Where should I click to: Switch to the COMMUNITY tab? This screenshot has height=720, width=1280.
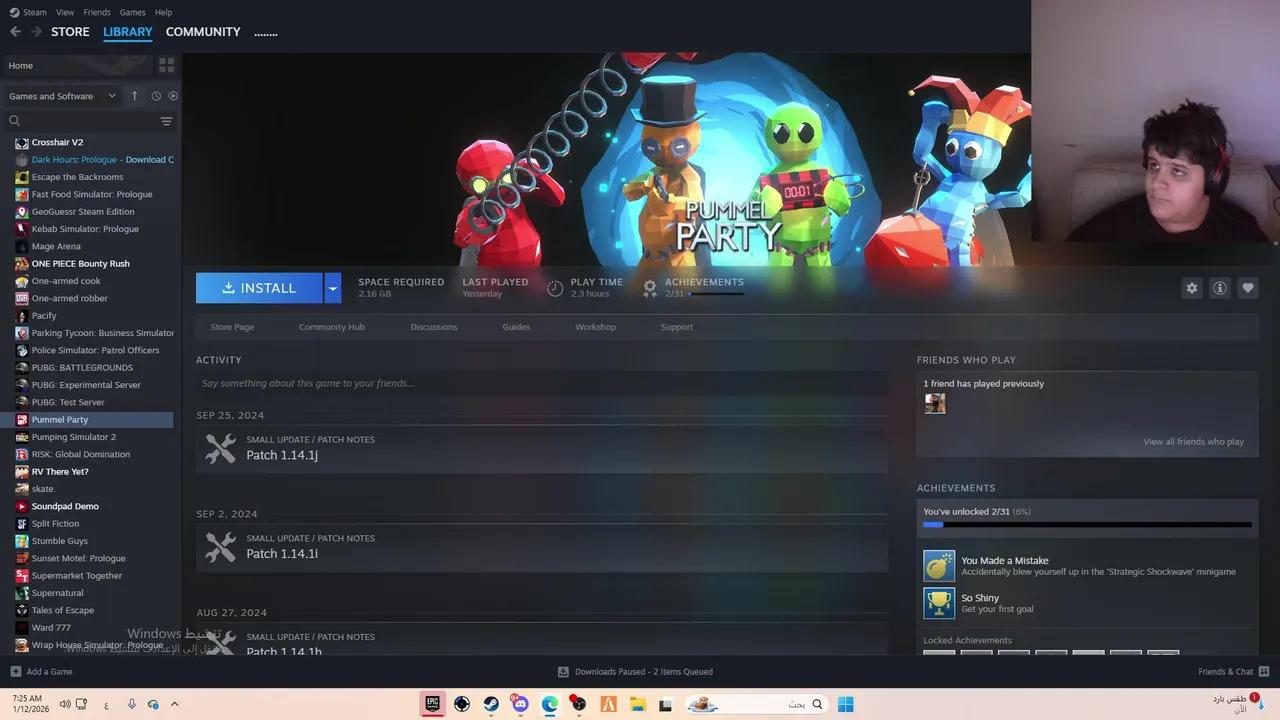(x=203, y=32)
